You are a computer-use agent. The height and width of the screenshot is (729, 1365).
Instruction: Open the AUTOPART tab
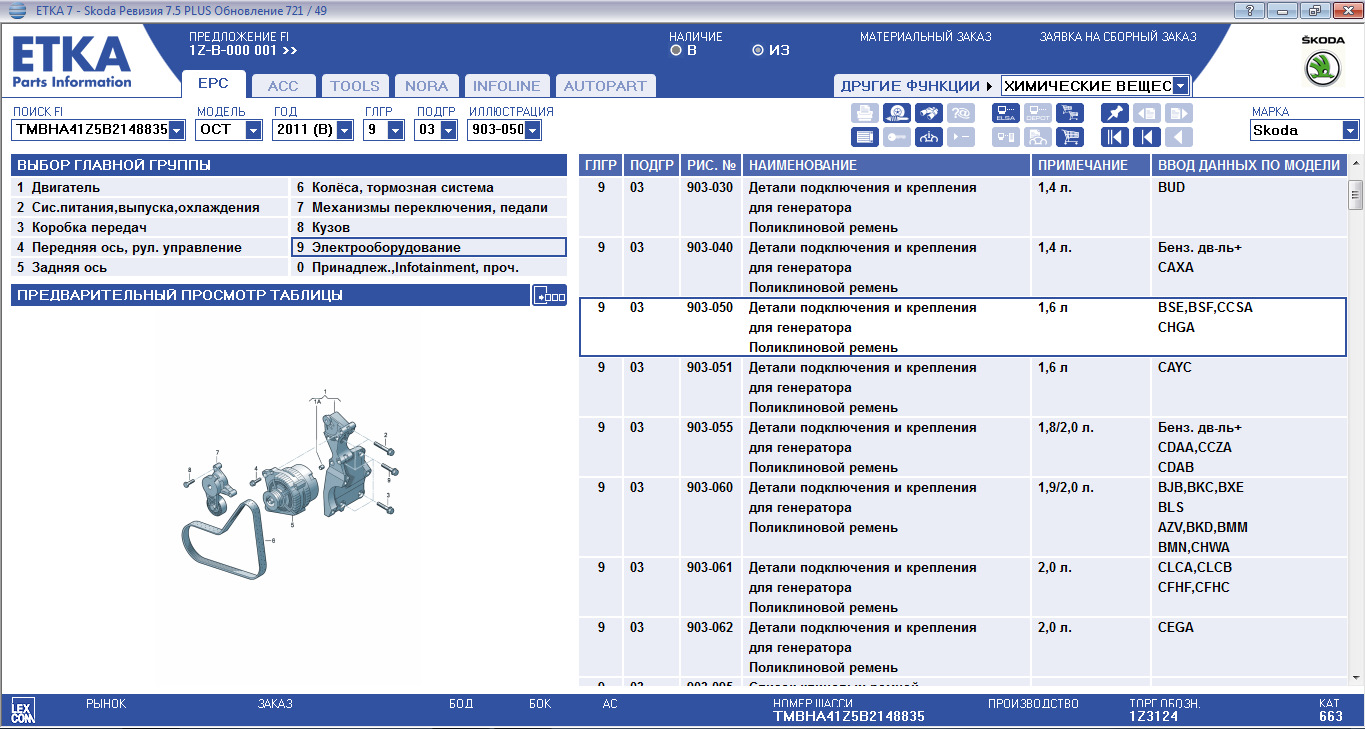coord(604,86)
